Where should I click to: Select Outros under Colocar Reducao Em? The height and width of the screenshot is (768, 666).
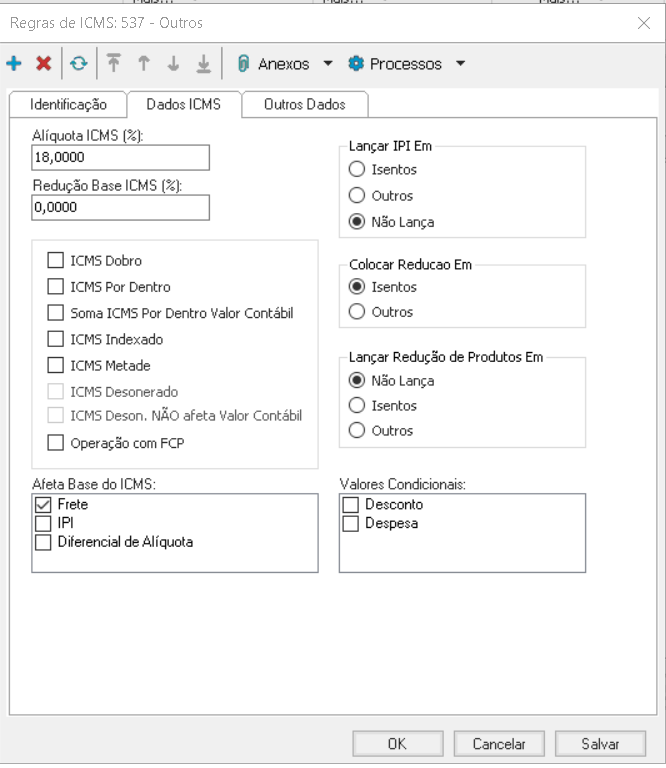[357, 312]
